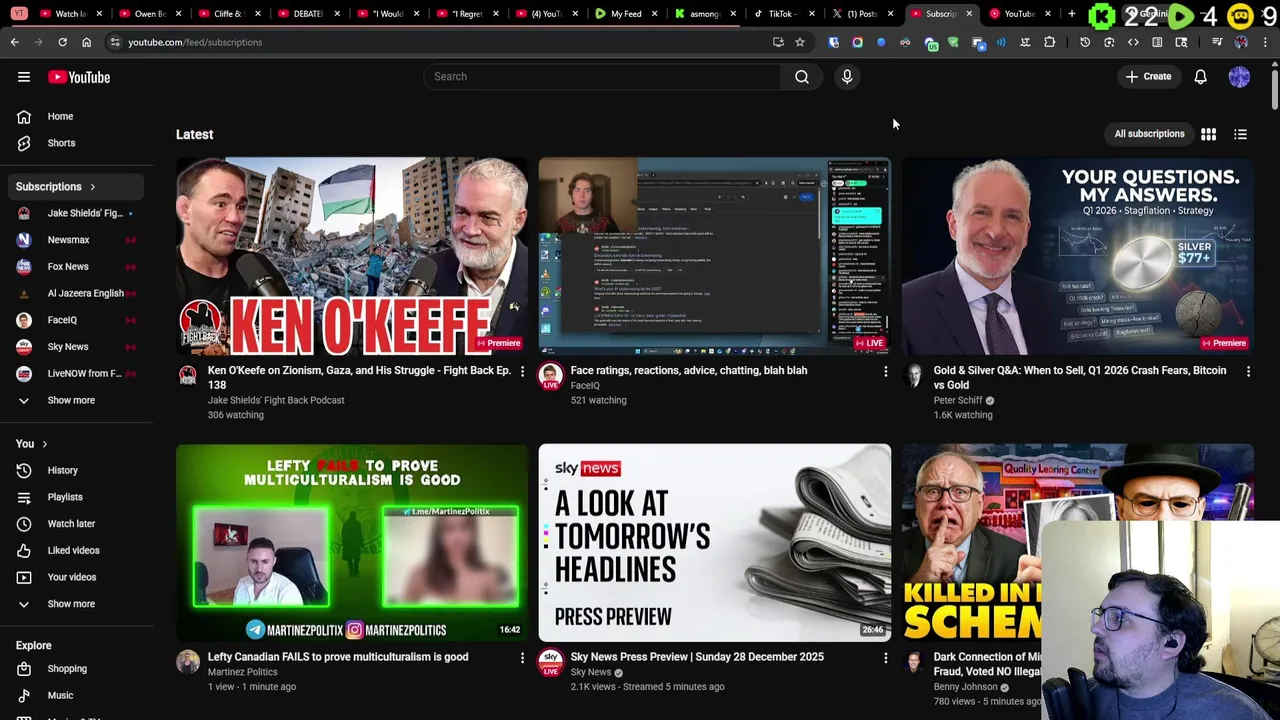Open the Chrome three-dot menu
The height and width of the screenshot is (720, 1280).
pos(1265,42)
